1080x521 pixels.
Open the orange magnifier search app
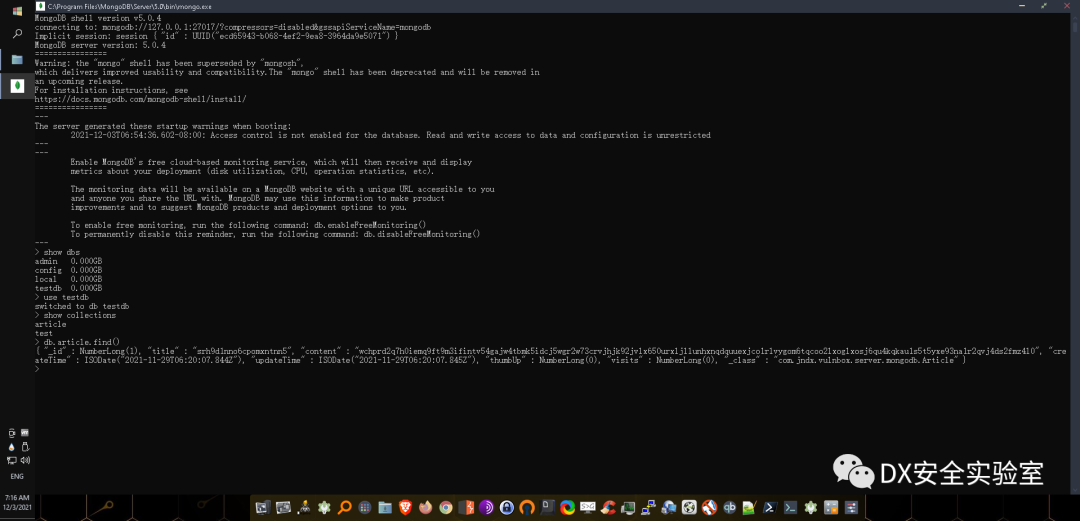tap(344, 508)
